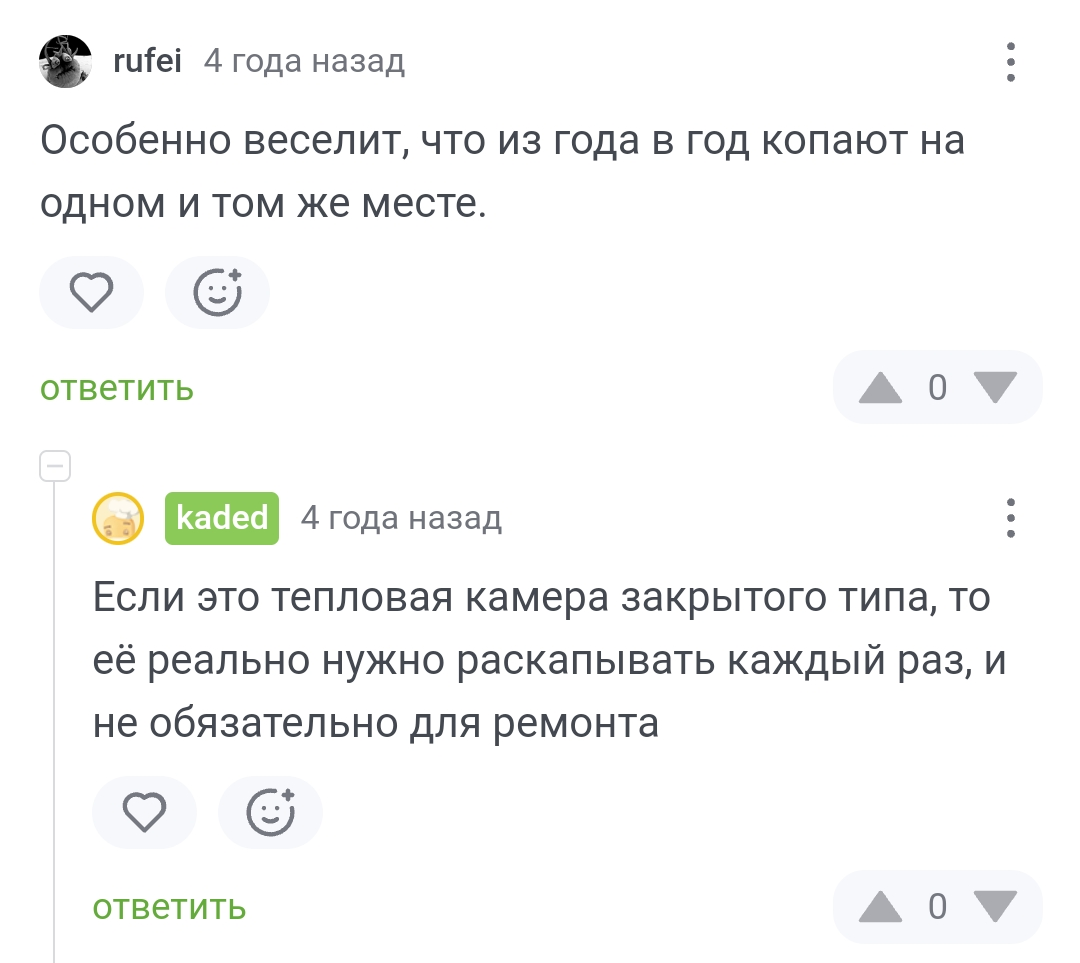
Task: Toggle the heart on kaded's reply
Action: [144, 812]
